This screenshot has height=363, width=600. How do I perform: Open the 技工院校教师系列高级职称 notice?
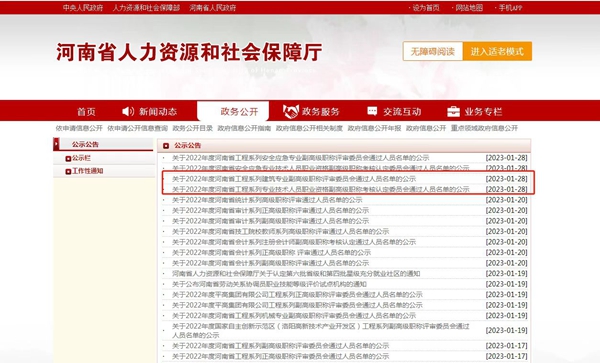pyautogui.click(x=280, y=231)
